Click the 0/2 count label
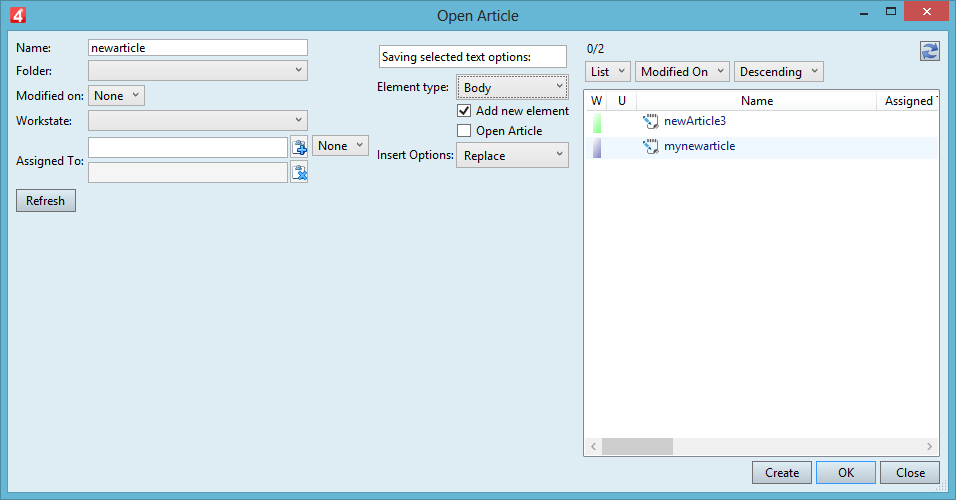This screenshot has height=500, width=956. click(x=595, y=49)
